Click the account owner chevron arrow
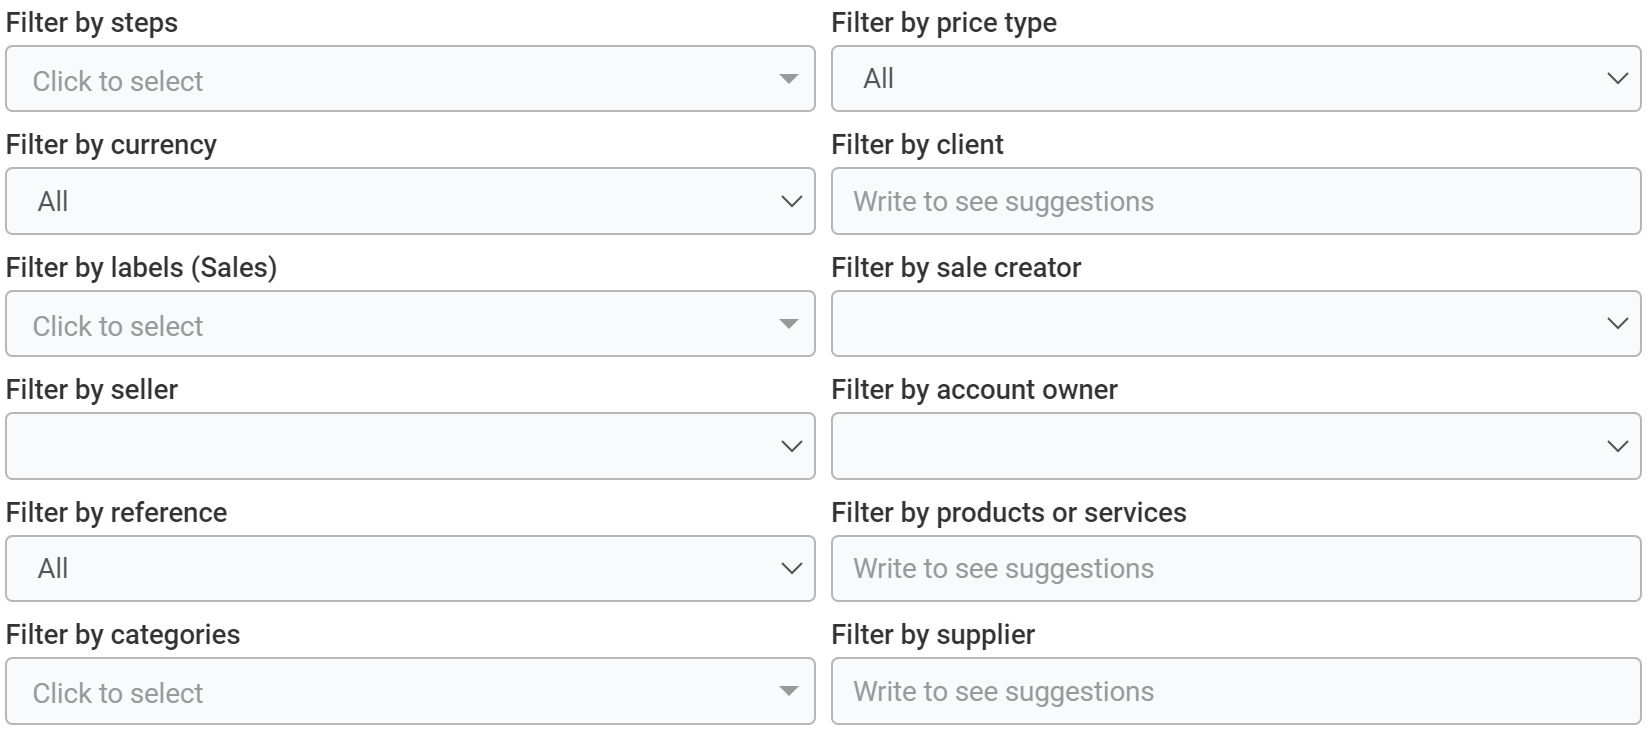This screenshot has width=1647, height=737. tap(1617, 447)
